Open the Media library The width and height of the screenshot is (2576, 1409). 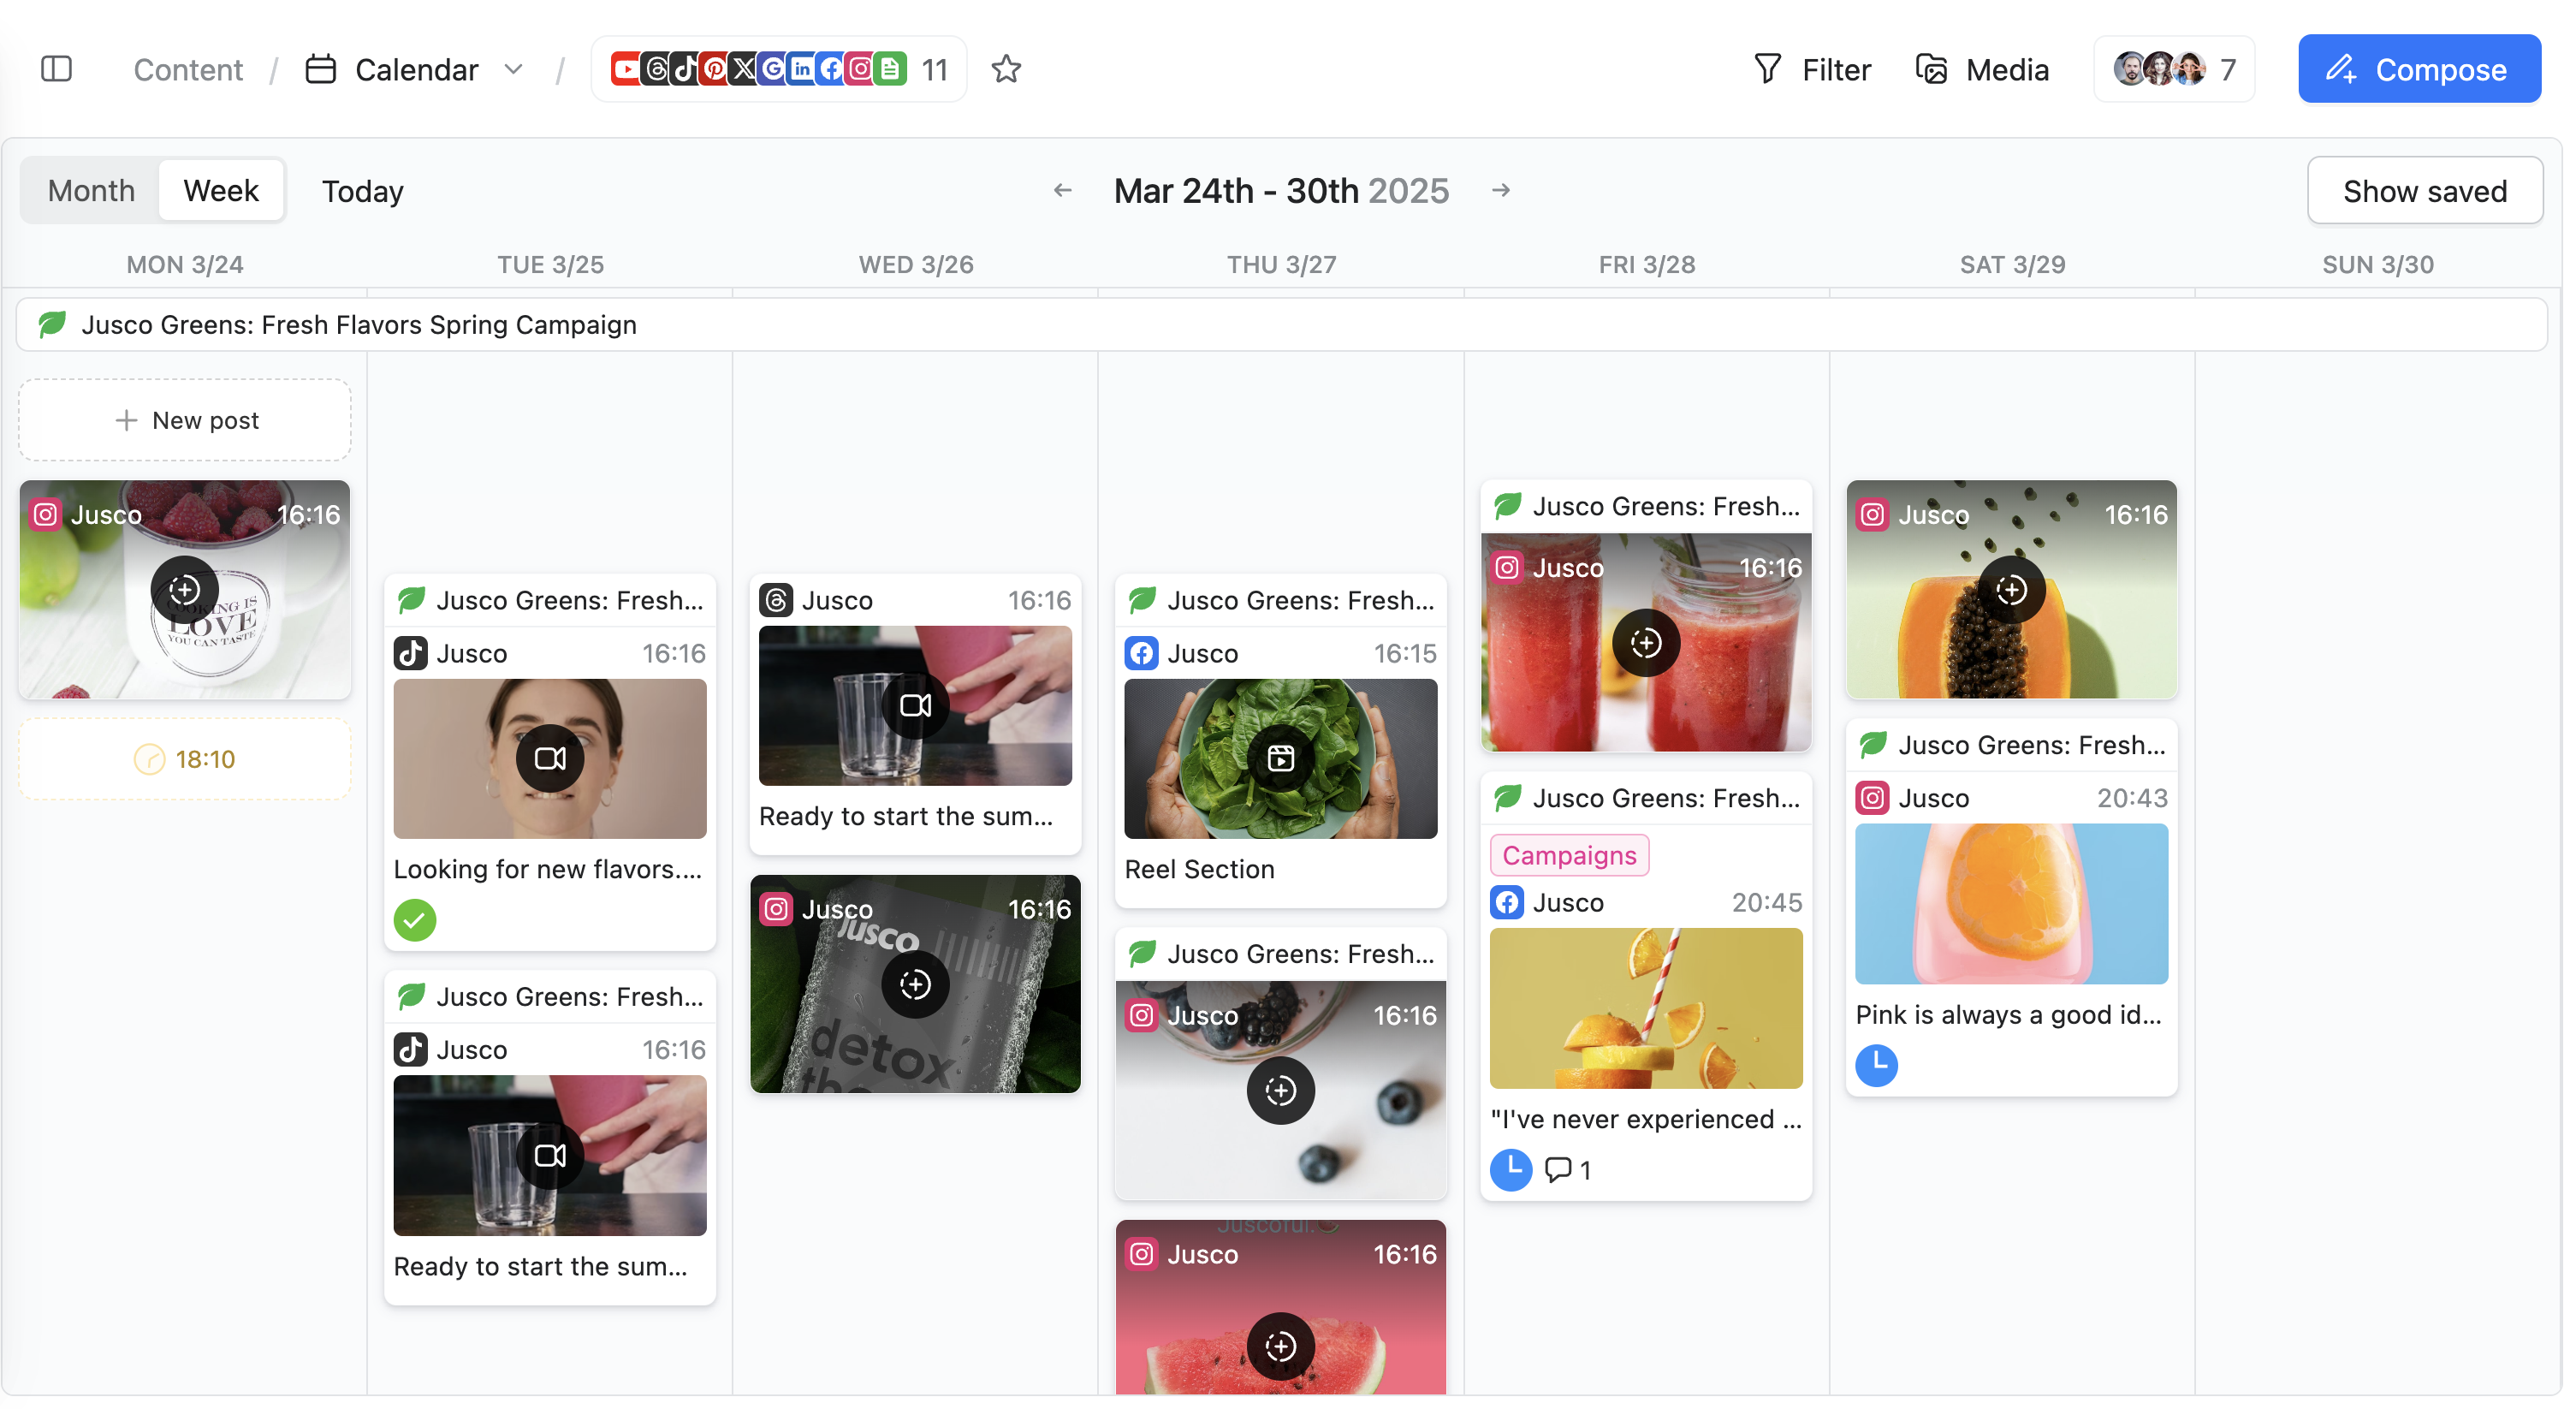(1982, 69)
